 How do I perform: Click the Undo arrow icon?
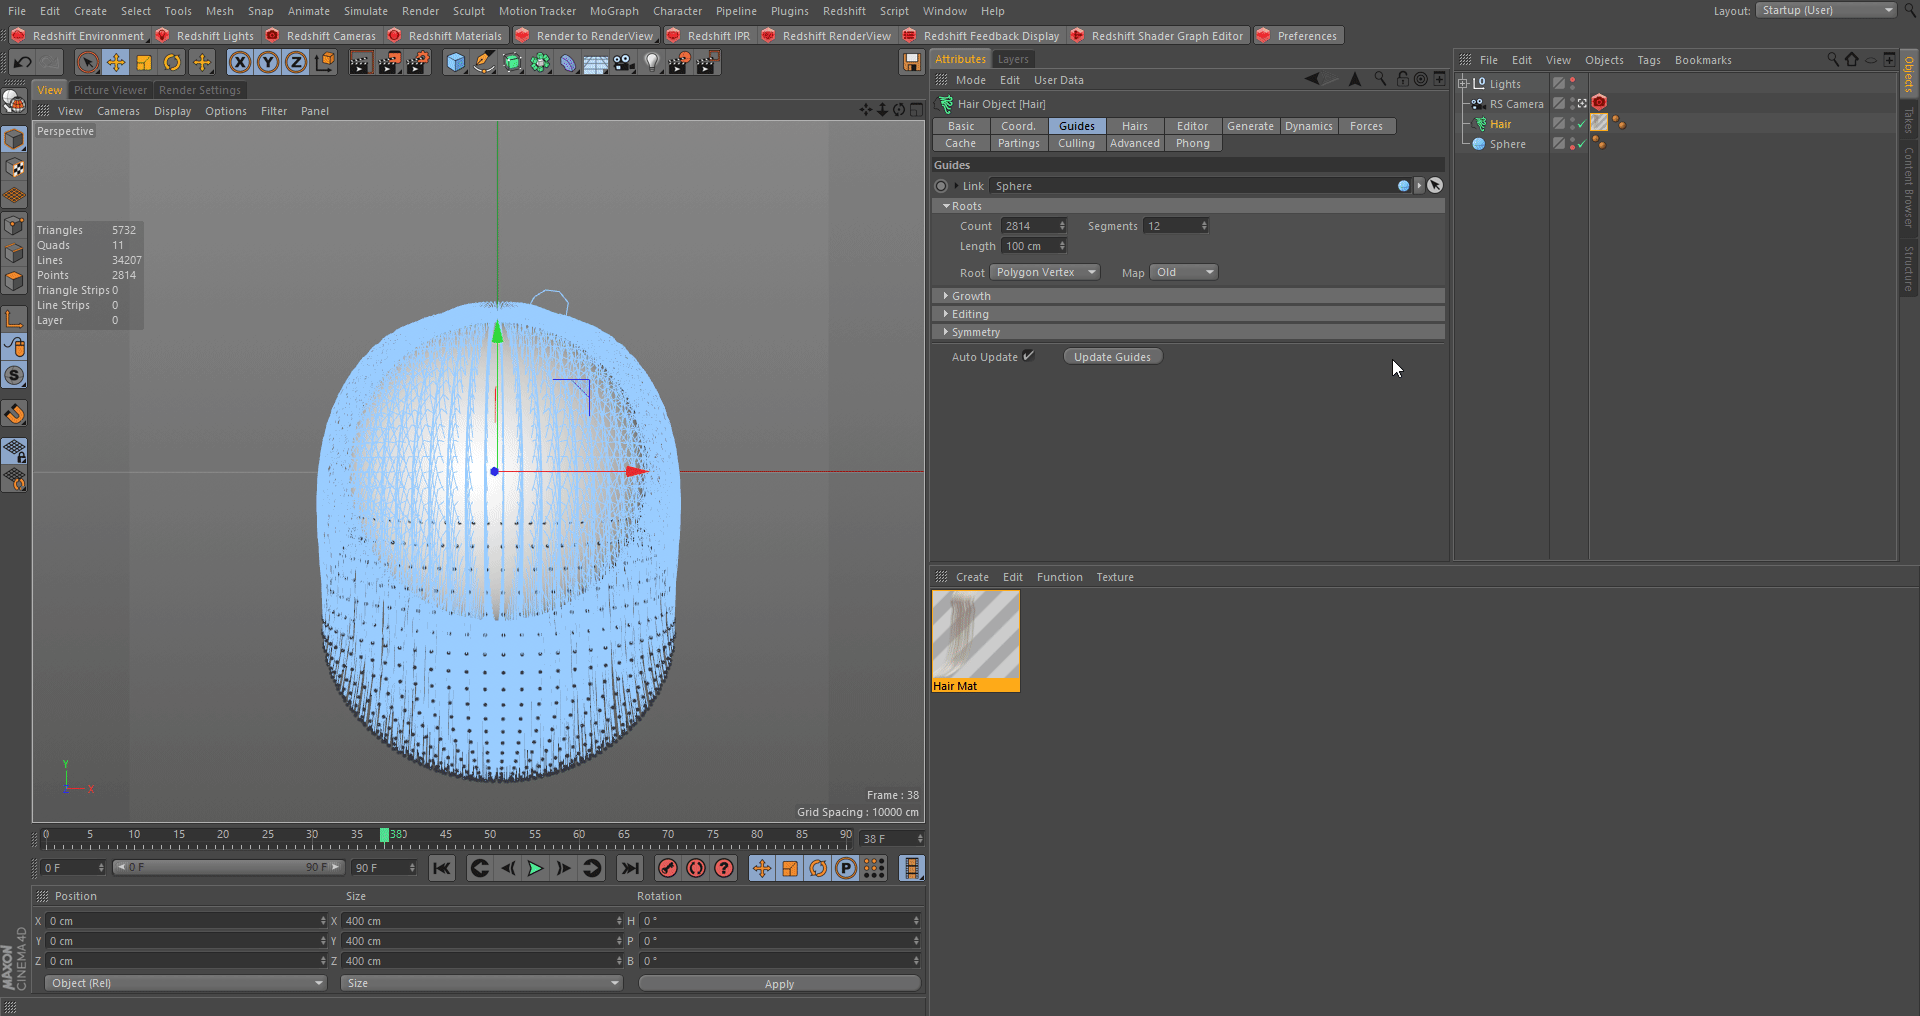22,63
